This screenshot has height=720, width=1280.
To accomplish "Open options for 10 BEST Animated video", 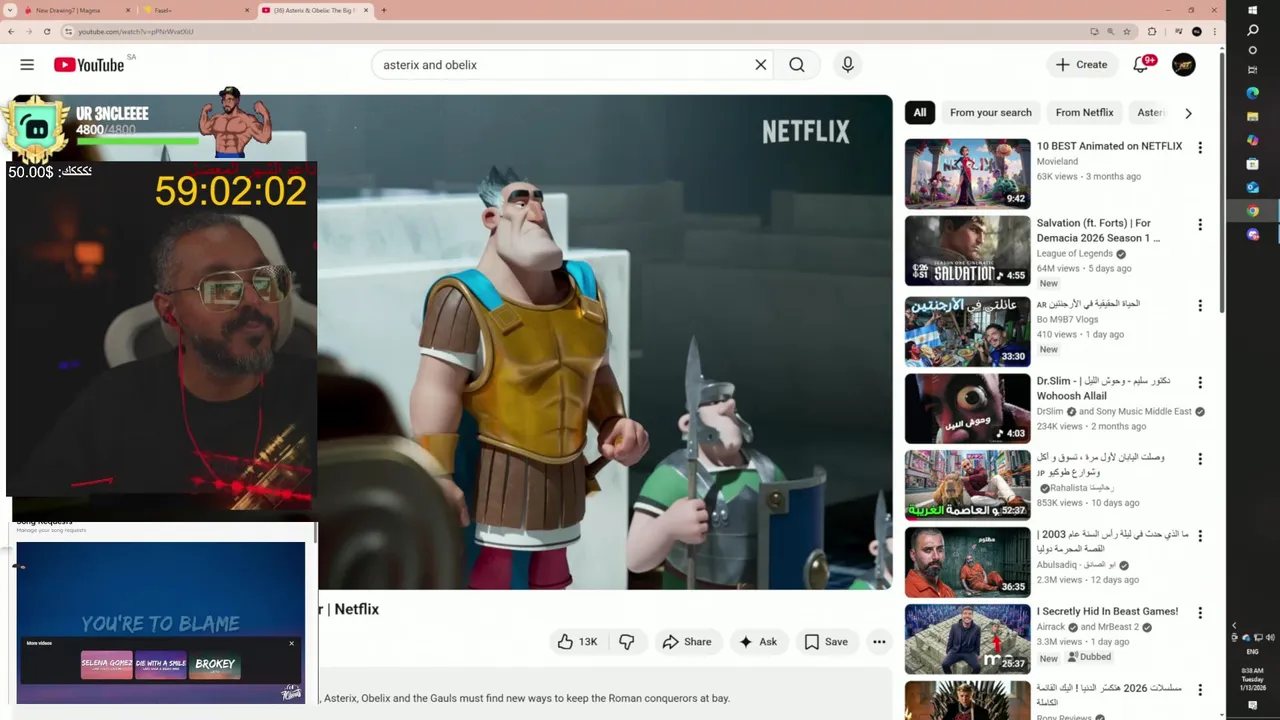I will click(1200, 148).
